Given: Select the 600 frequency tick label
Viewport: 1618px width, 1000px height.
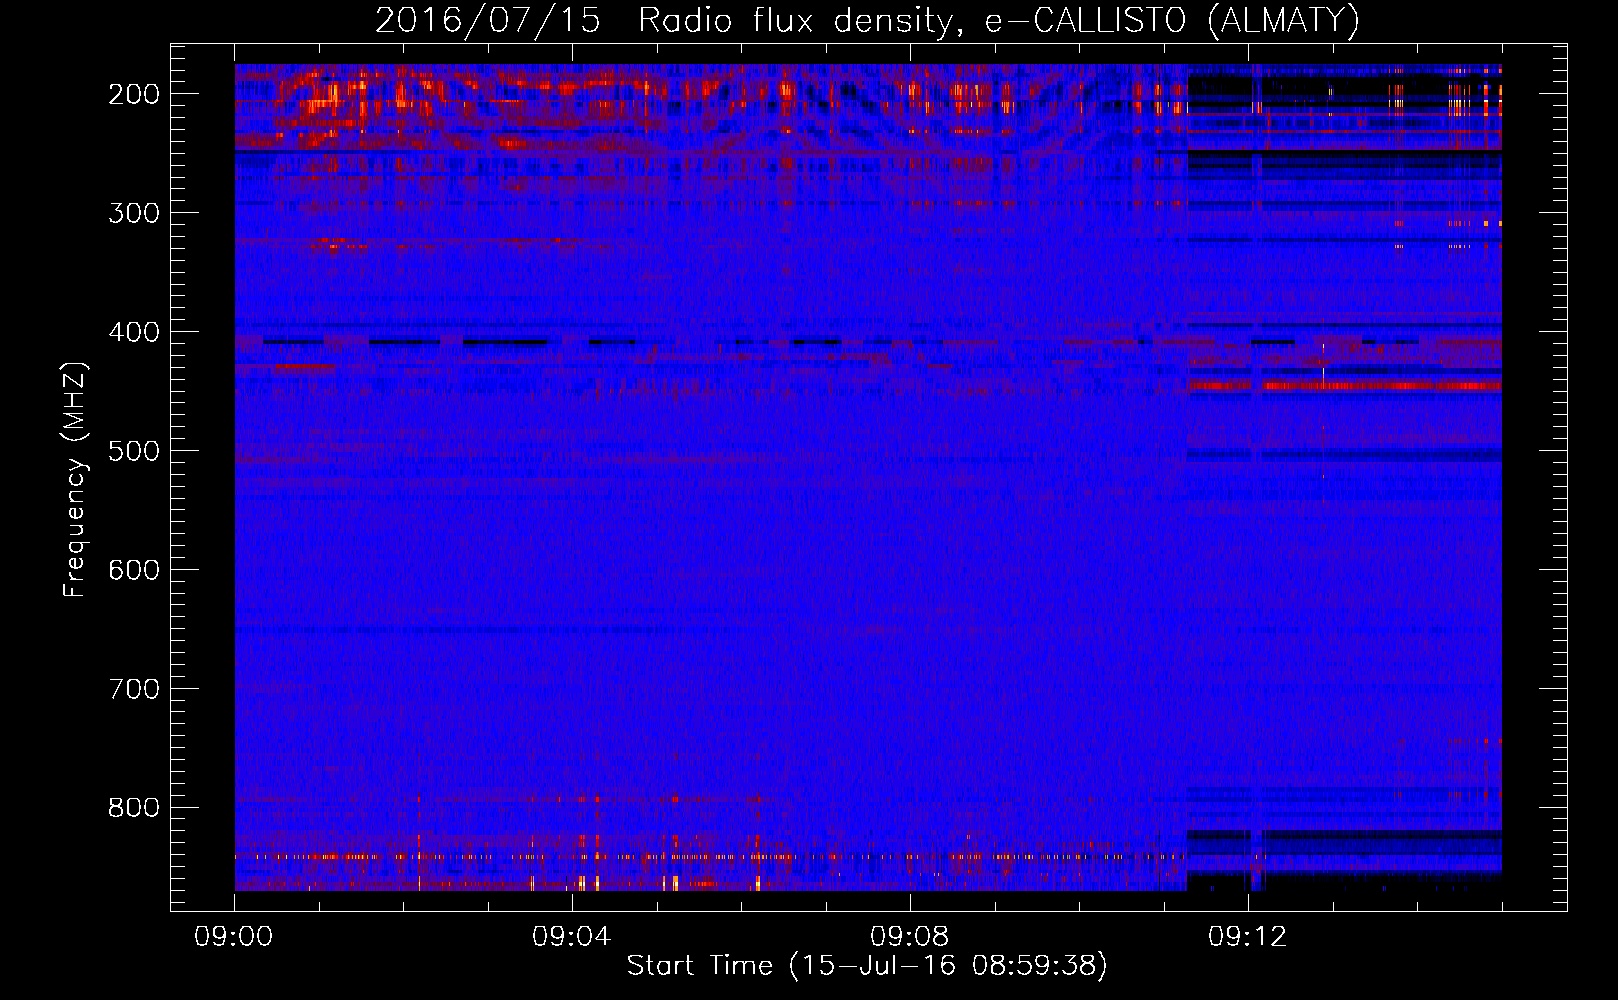Looking at the screenshot, I should pyautogui.click(x=134, y=570).
